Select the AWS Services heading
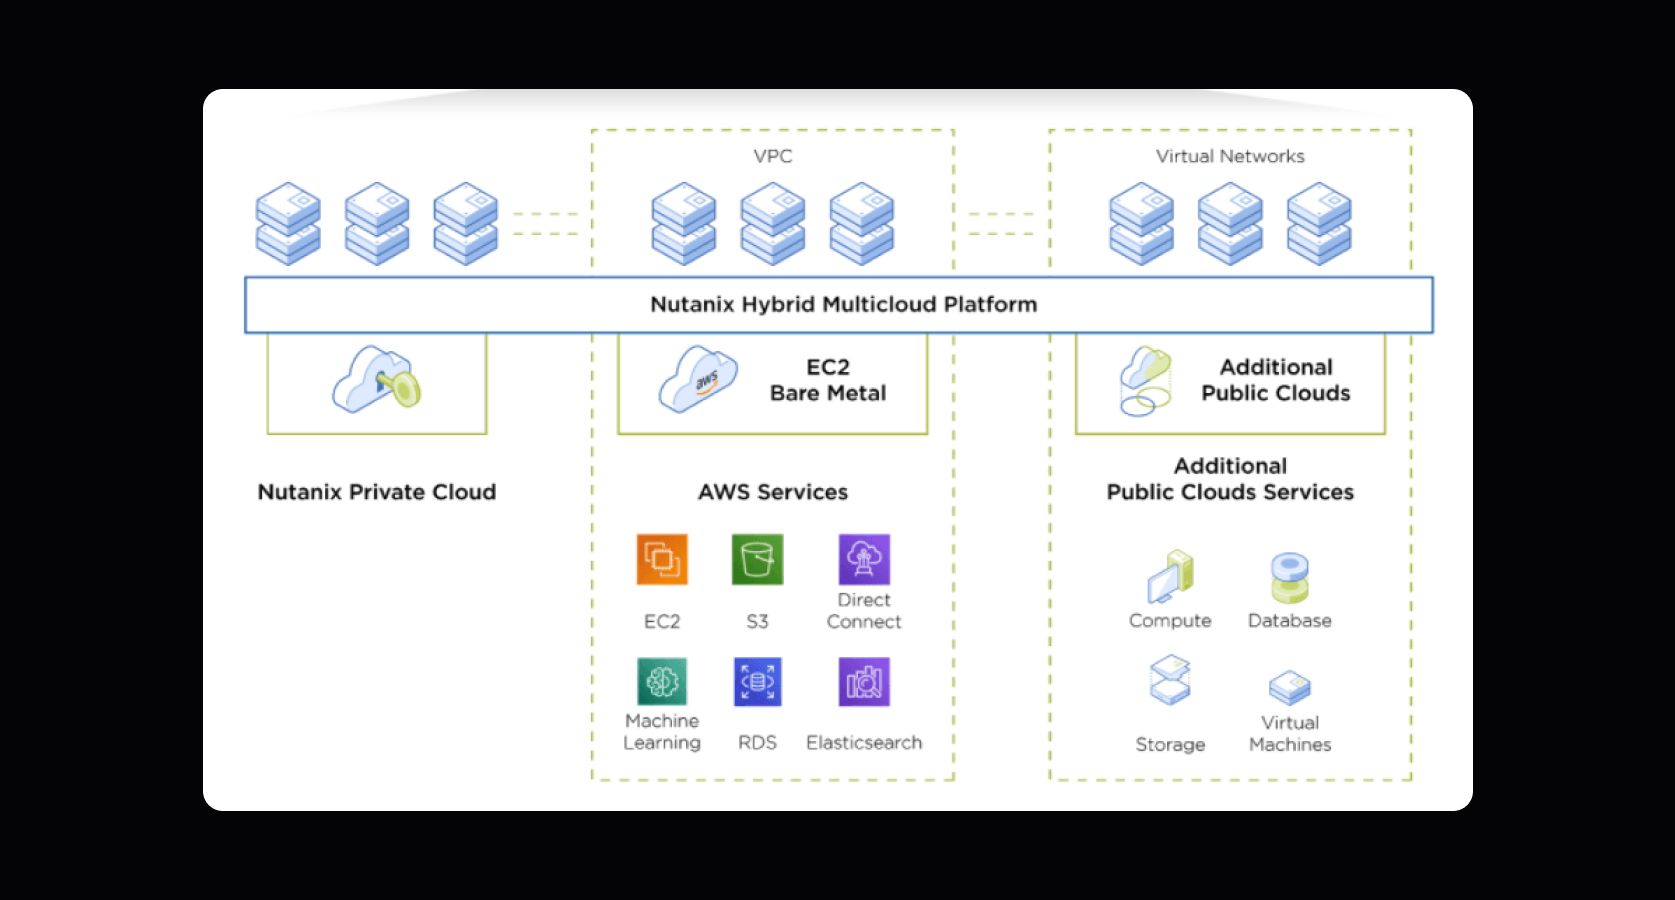 click(773, 492)
